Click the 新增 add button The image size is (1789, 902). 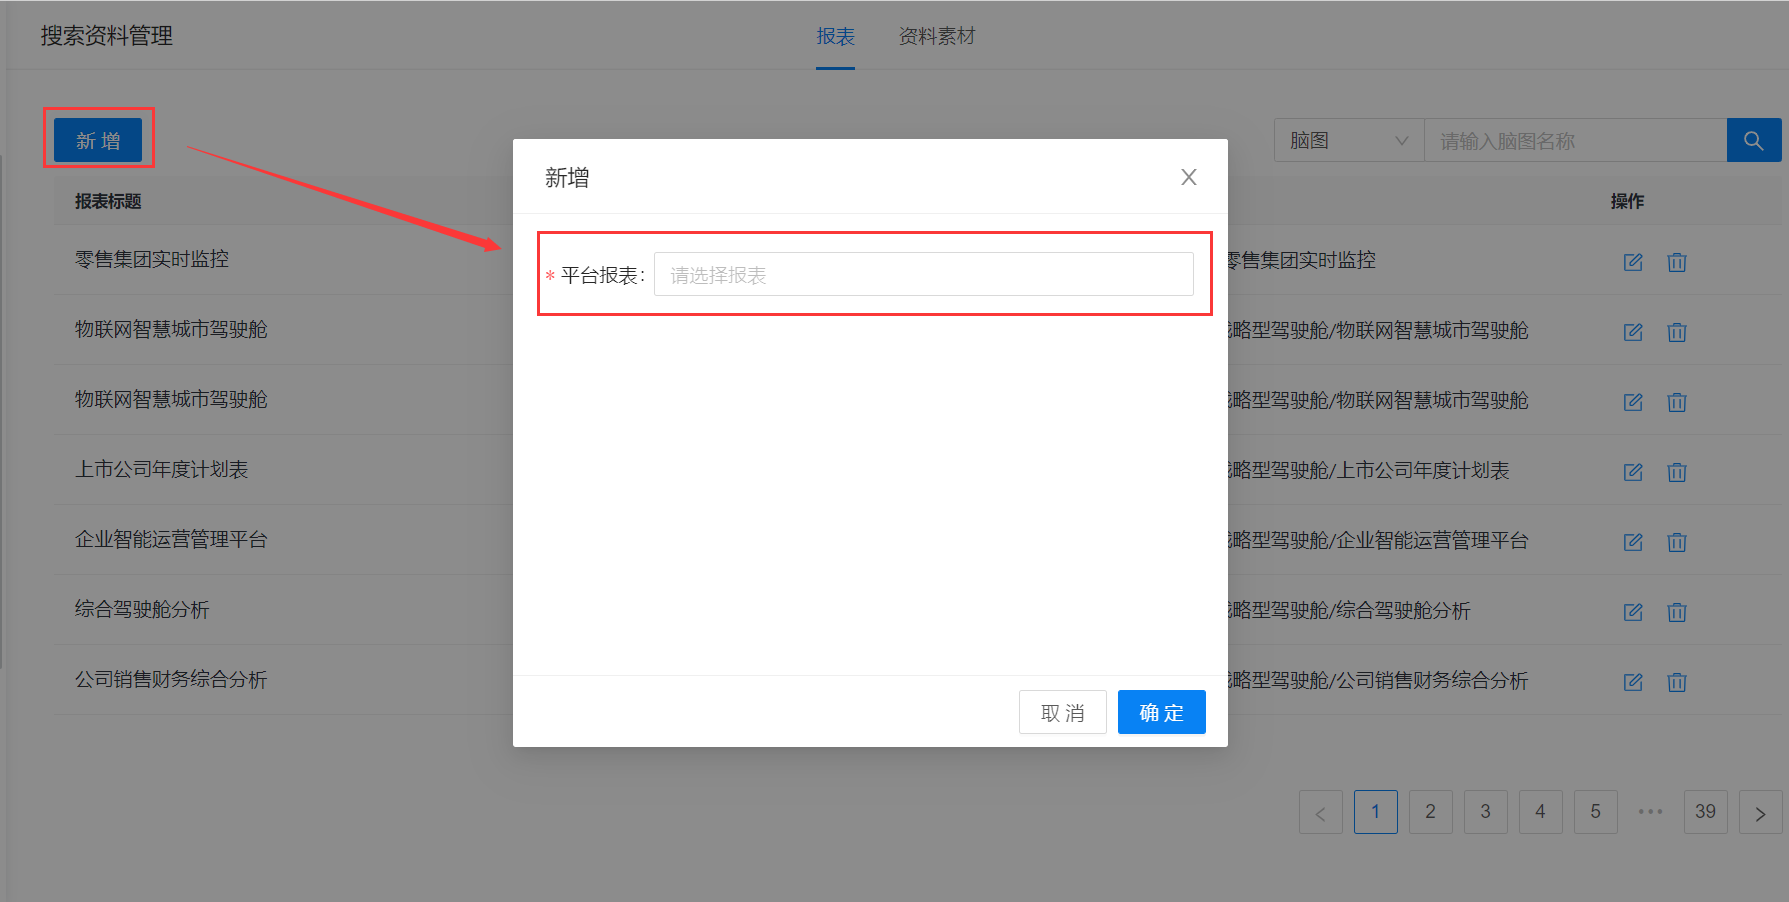pos(98,141)
